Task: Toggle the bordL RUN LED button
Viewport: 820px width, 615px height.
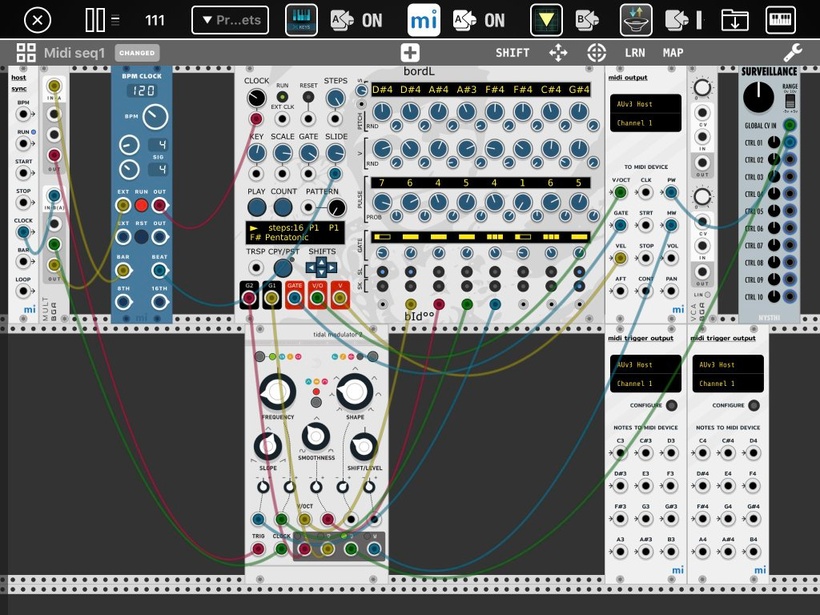Action: 282,97
